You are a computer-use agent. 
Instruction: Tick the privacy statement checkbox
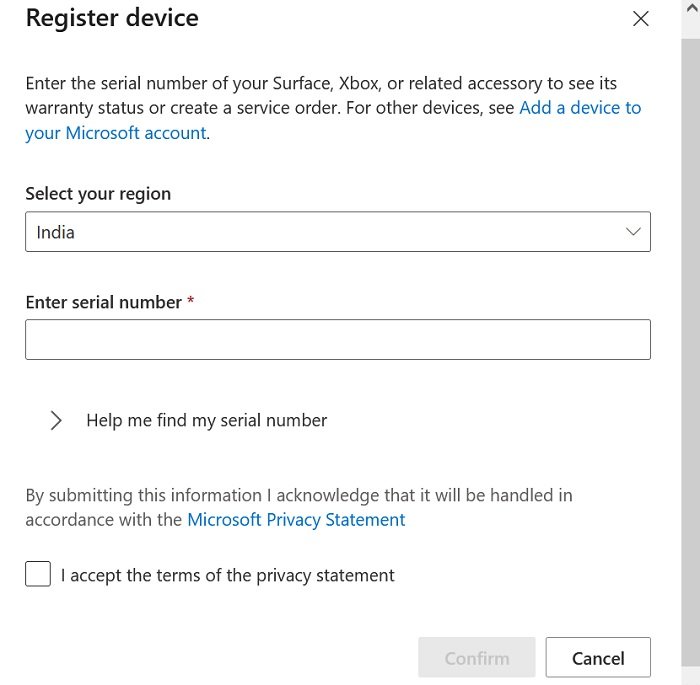tap(38, 575)
